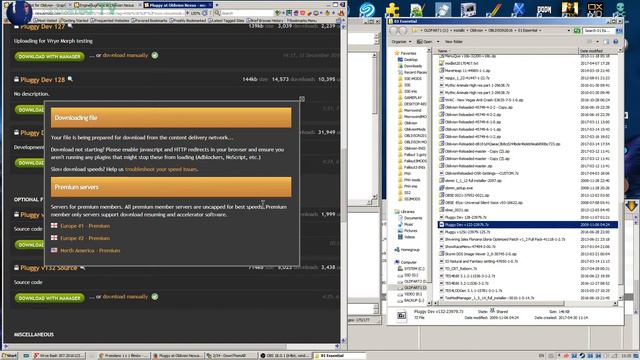Open Organize menu in Explorer window
Screen dimensions: 640x360
[x=401, y=42]
